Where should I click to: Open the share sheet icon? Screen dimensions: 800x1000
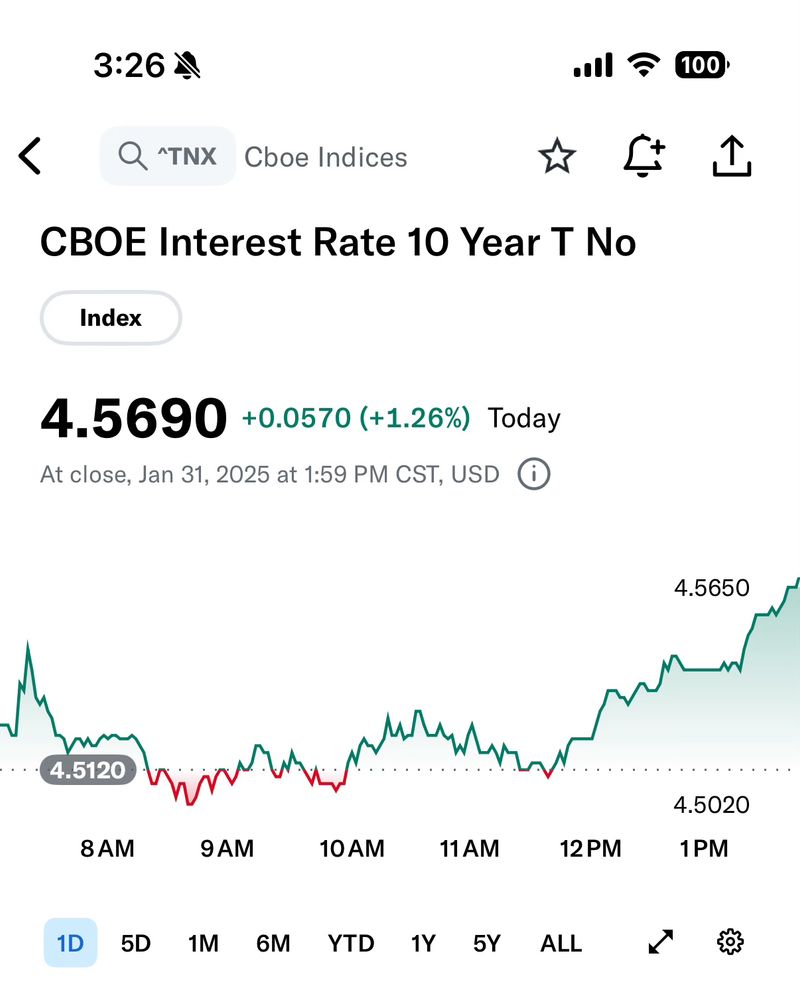[x=732, y=157]
